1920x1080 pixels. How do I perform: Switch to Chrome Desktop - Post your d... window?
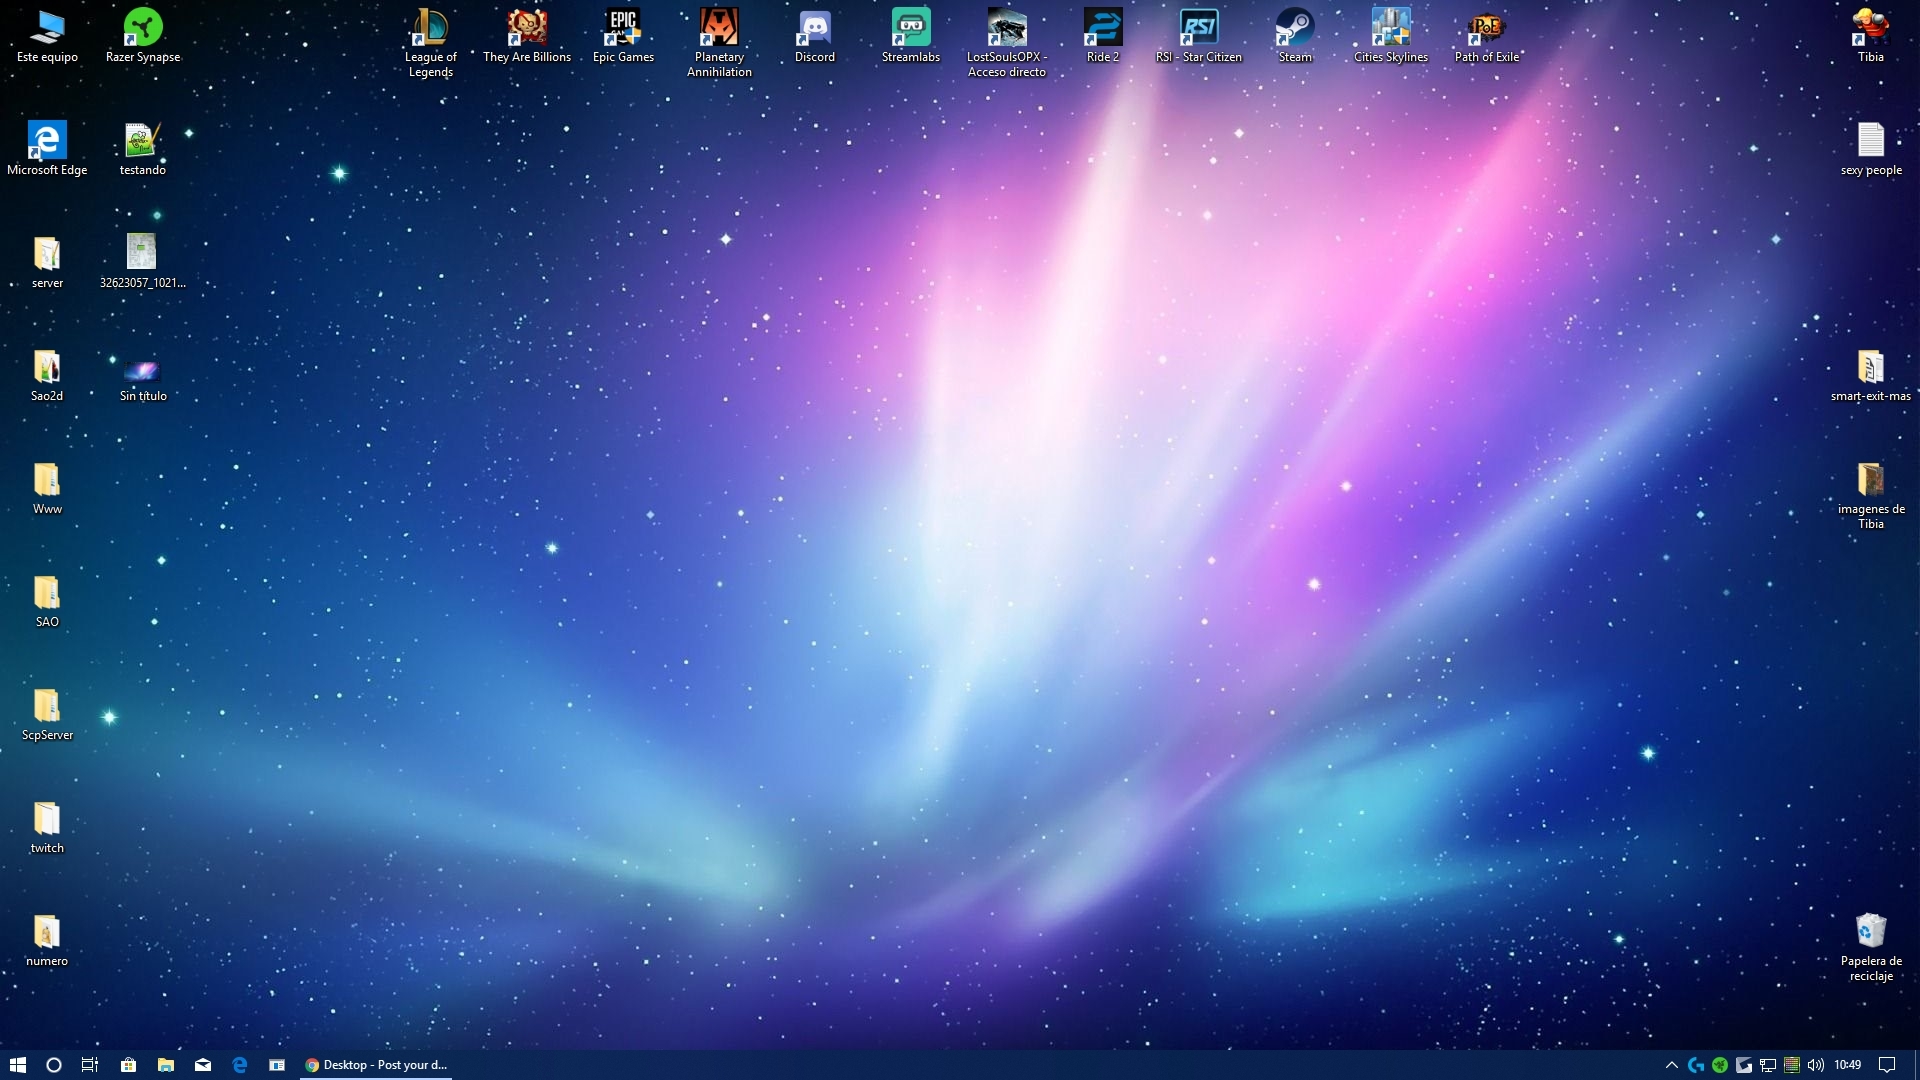376,1065
